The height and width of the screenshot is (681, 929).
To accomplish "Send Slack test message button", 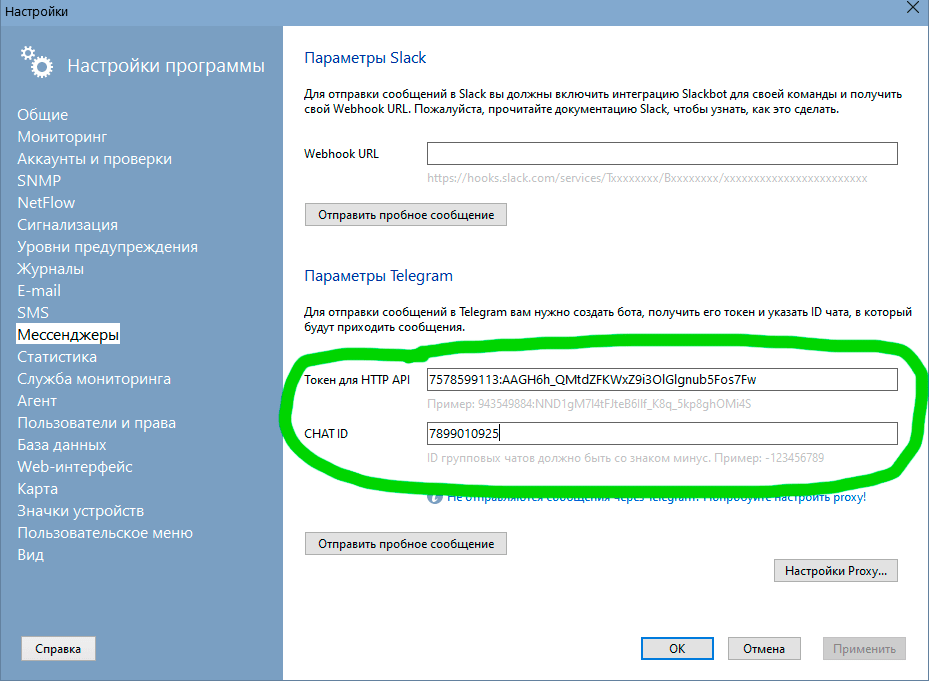I will 406,215.
